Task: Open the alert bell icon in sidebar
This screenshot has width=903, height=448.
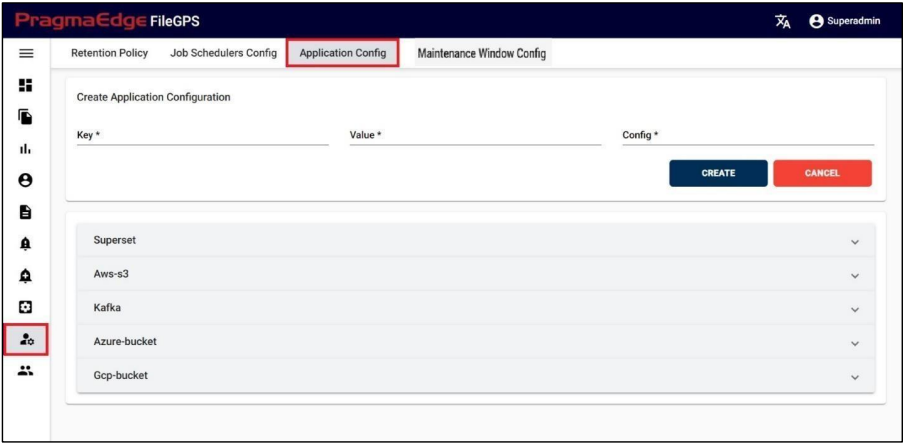Action: coord(25,244)
